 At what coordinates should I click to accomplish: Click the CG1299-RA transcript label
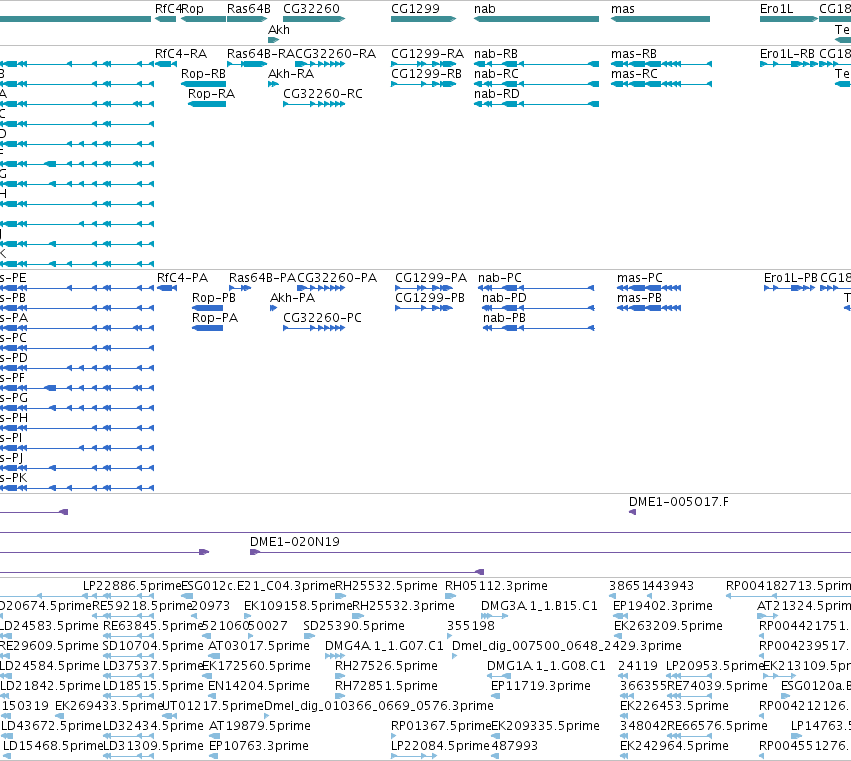click(x=427, y=54)
